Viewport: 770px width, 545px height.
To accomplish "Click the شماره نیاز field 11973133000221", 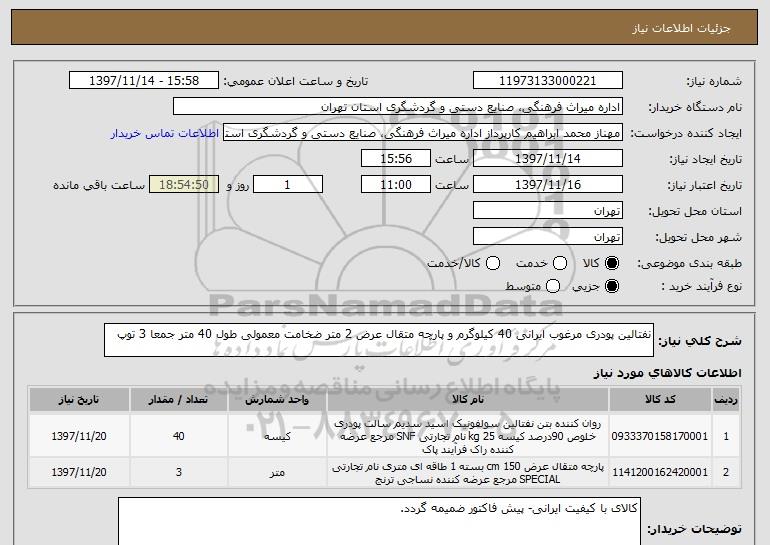I will click(548, 81).
